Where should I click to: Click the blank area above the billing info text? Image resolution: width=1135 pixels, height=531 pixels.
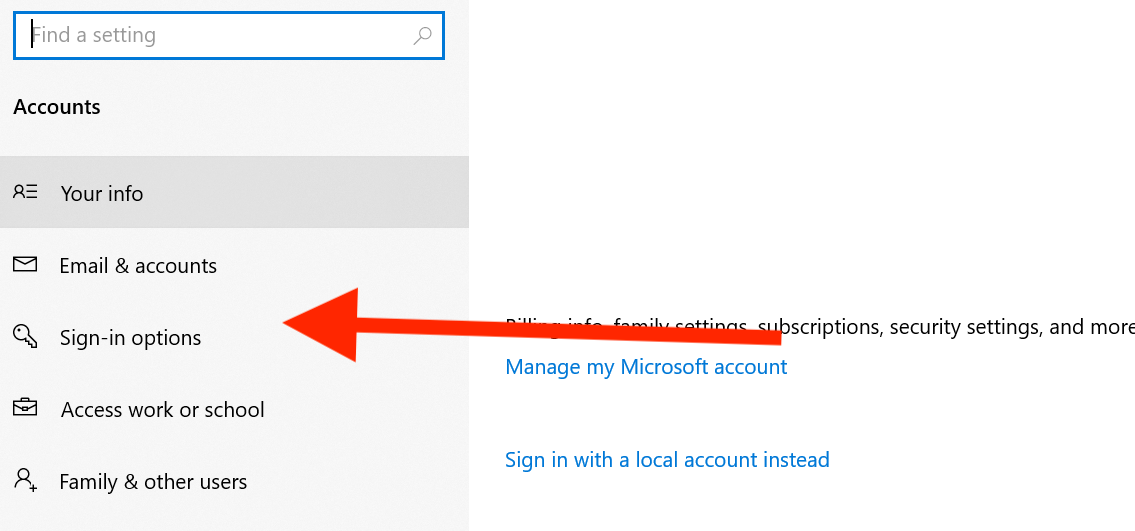800,200
